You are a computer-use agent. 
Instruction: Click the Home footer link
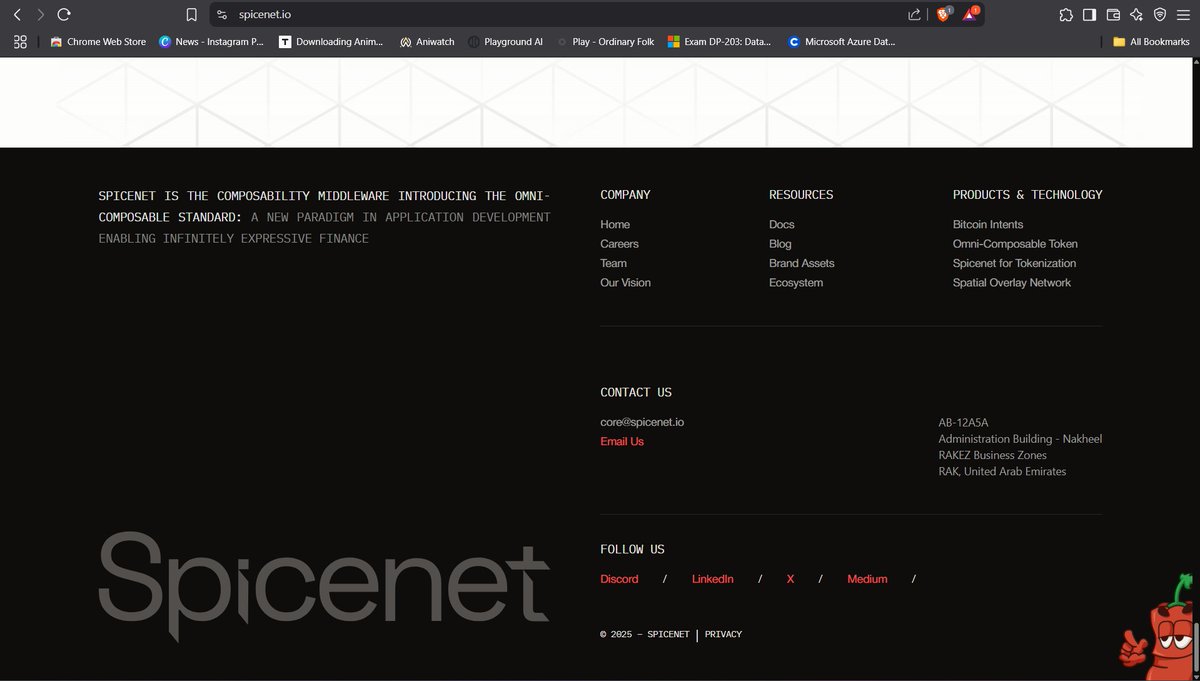point(615,224)
